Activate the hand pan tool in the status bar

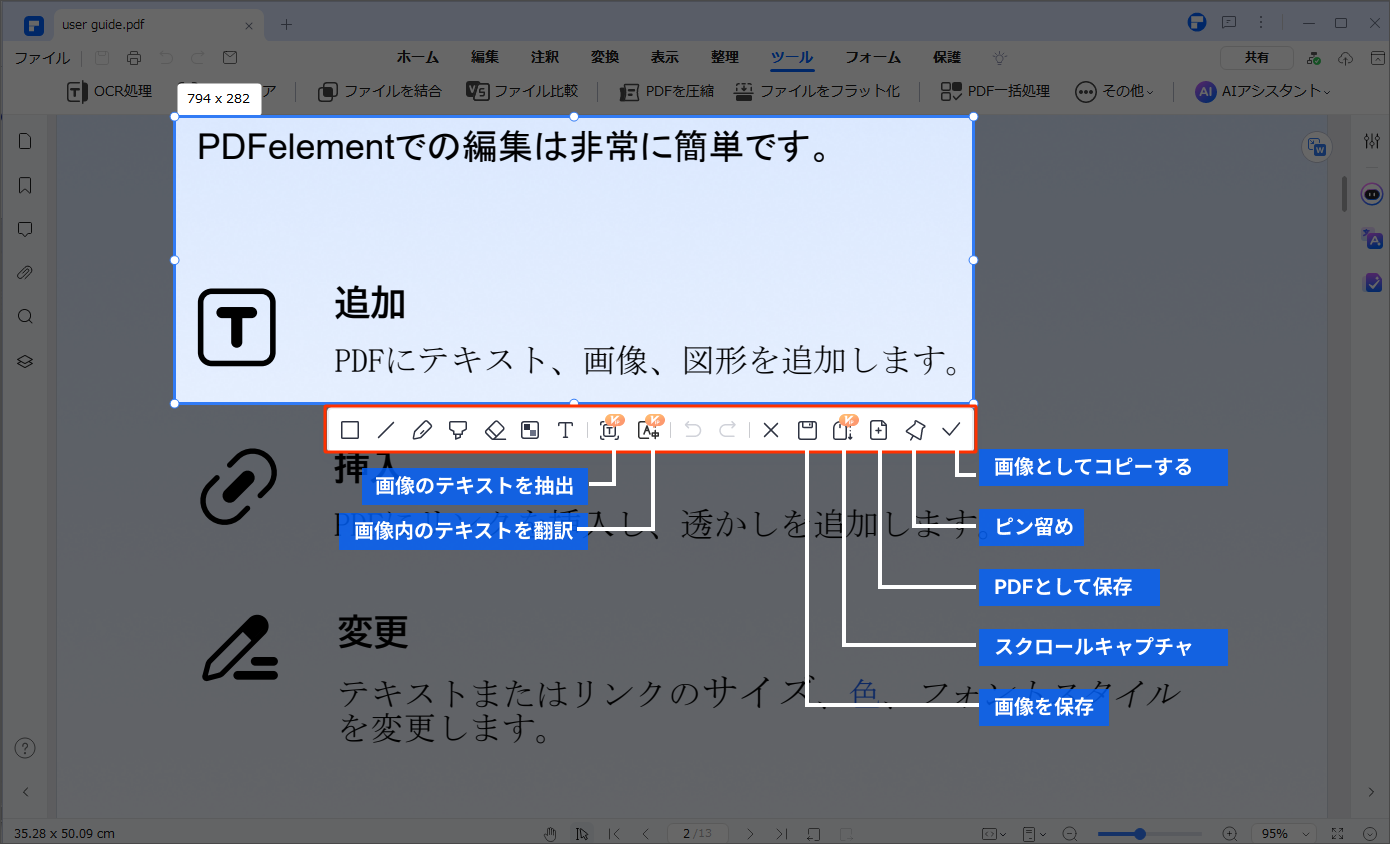[x=550, y=834]
